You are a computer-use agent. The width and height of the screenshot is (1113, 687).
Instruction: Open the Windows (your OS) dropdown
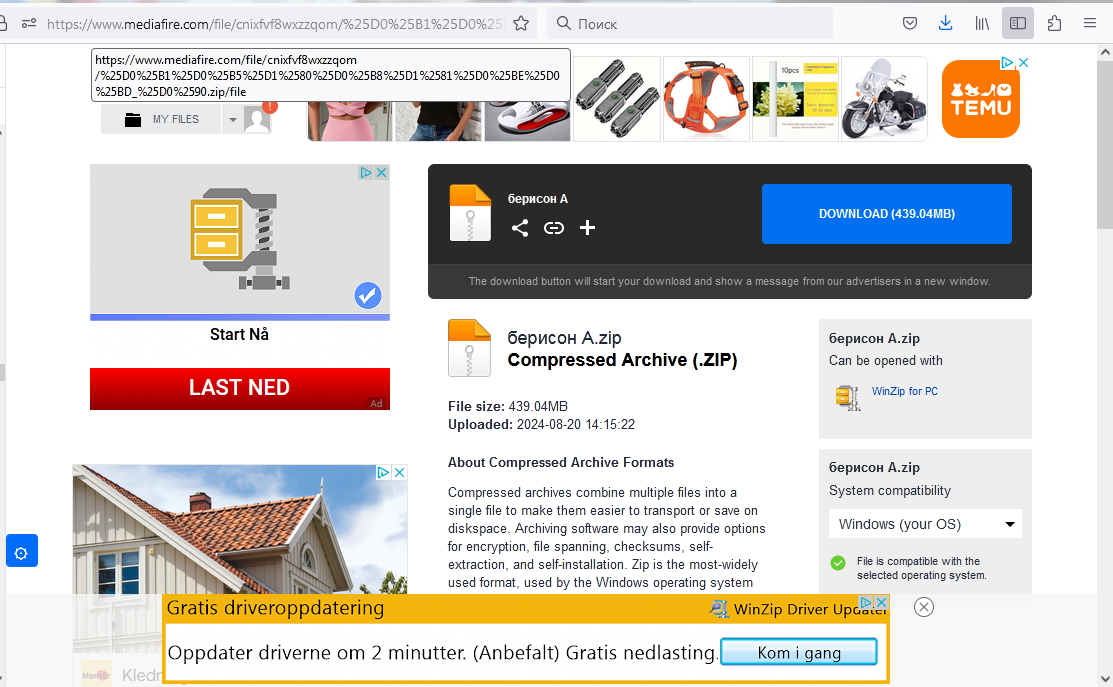pyautogui.click(x=925, y=524)
